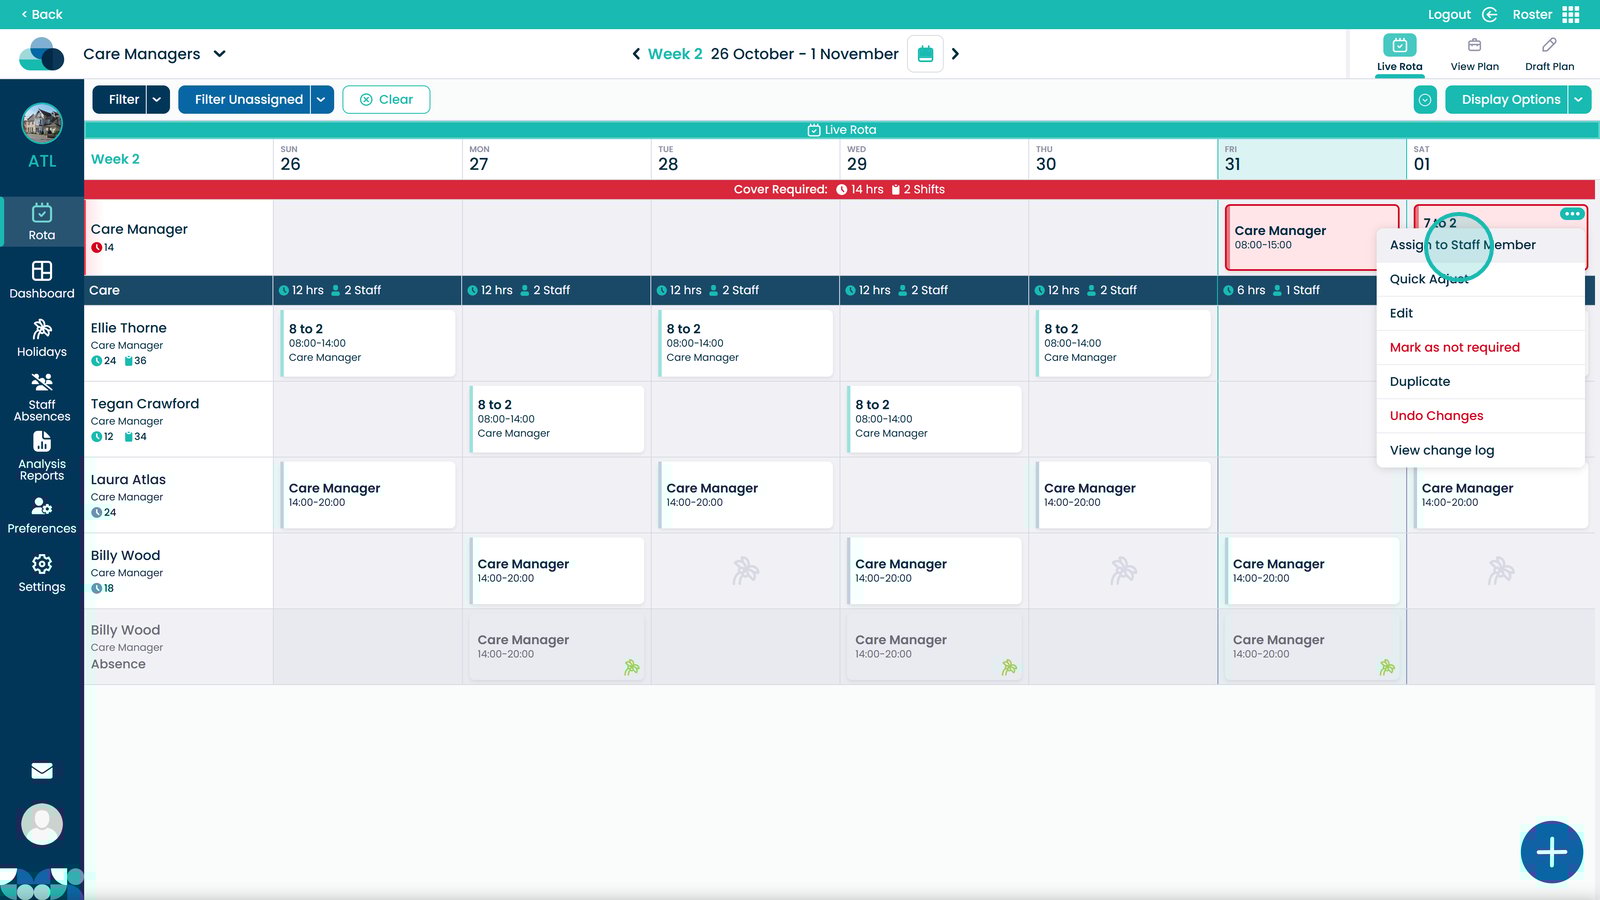Click the Filter button
This screenshot has height=900, width=1600.
point(120,99)
